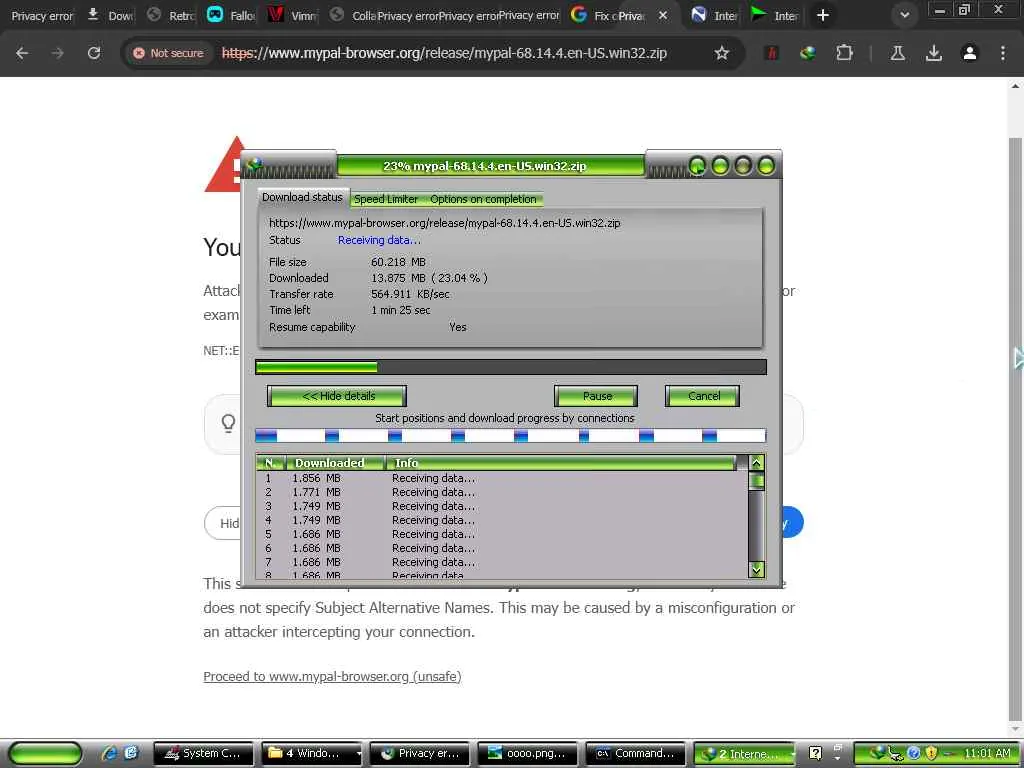Open the Chrome Labs flask icon
The image size is (1024, 768).
pos(898,53)
